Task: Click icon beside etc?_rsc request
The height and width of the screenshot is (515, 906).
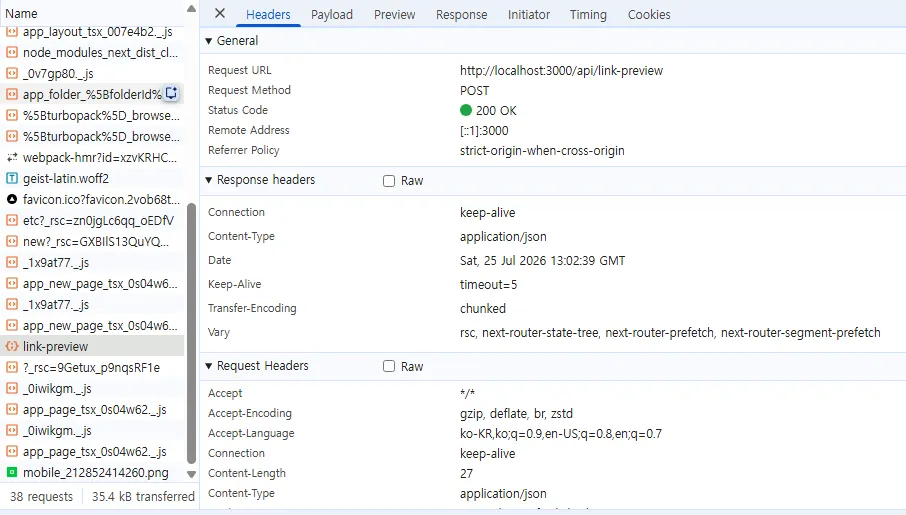Action: [x=12, y=220]
